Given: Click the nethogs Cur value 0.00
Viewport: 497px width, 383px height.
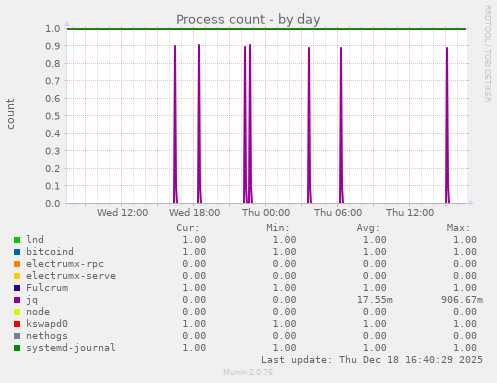Looking at the screenshot, I should (x=194, y=336).
